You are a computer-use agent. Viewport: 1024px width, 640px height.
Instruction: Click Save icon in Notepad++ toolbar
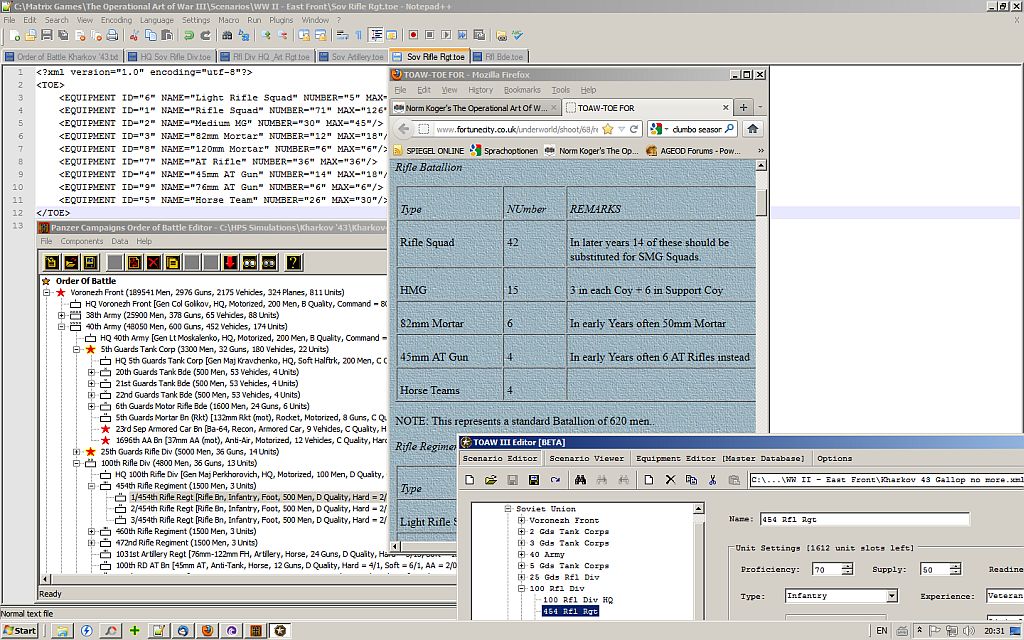tap(46, 35)
